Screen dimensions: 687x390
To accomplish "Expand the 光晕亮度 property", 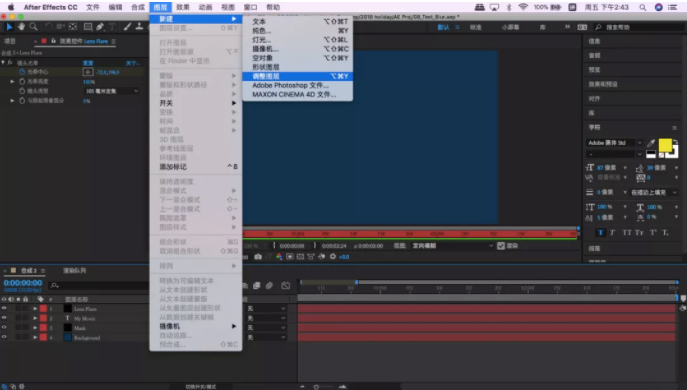I will [x=12, y=82].
